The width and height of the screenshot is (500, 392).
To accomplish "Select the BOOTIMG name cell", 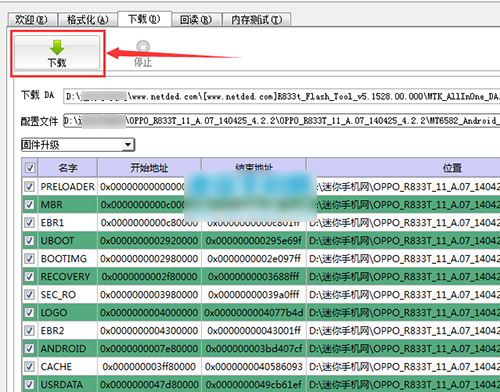I will 68,259.
